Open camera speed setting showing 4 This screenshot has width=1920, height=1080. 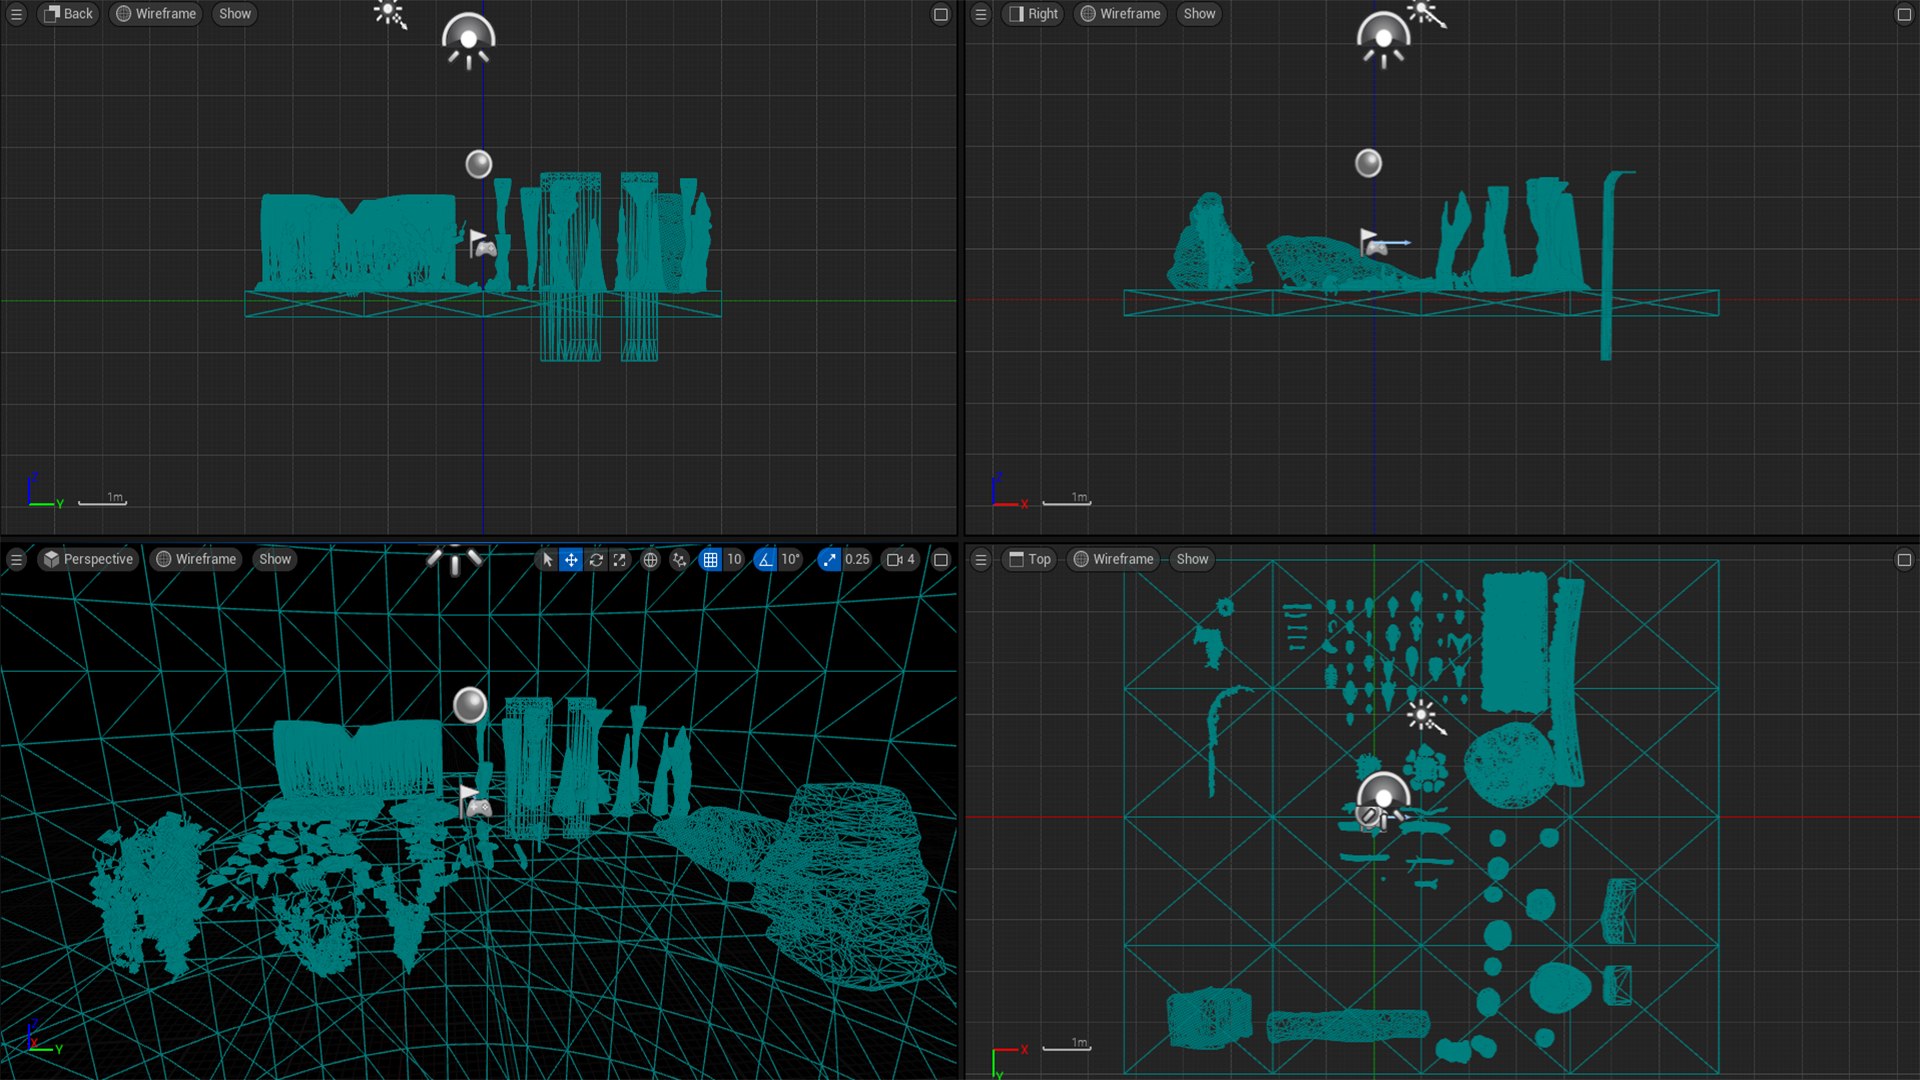(x=901, y=560)
